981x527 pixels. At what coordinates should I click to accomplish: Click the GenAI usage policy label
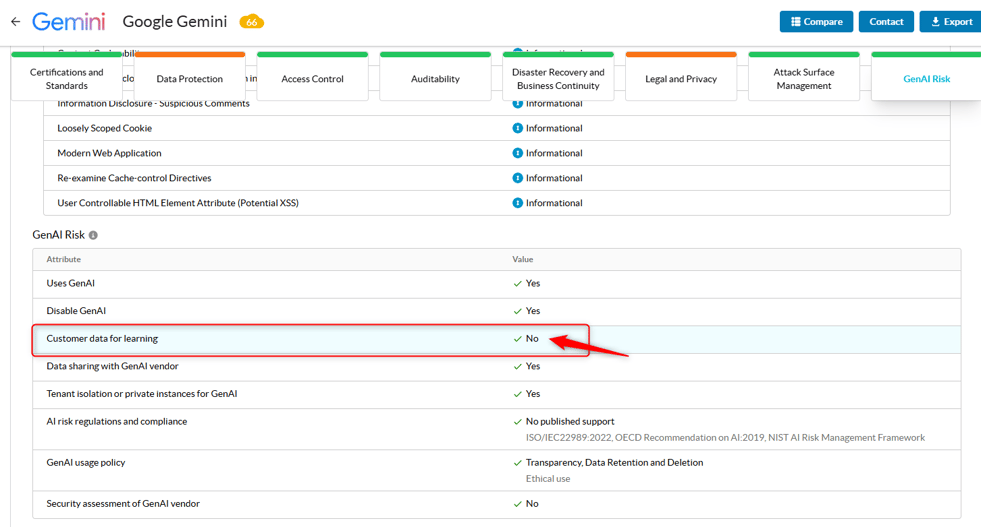[86, 463]
